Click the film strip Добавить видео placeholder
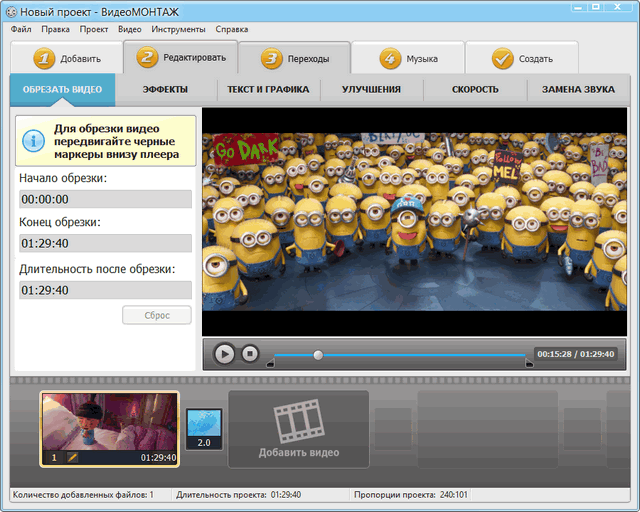Screen dimensions: 640x512 pyautogui.click(x=298, y=429)
